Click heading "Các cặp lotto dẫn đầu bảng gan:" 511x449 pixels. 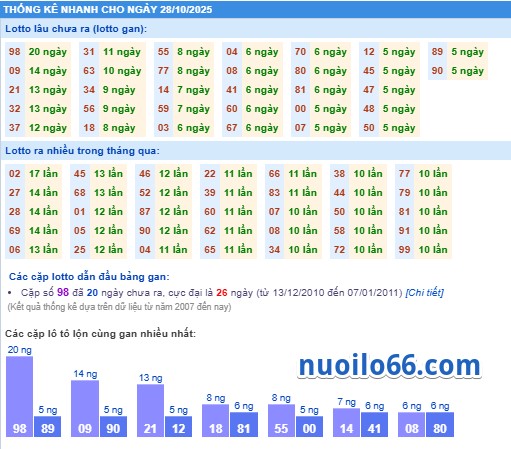(x=89, y=277)
